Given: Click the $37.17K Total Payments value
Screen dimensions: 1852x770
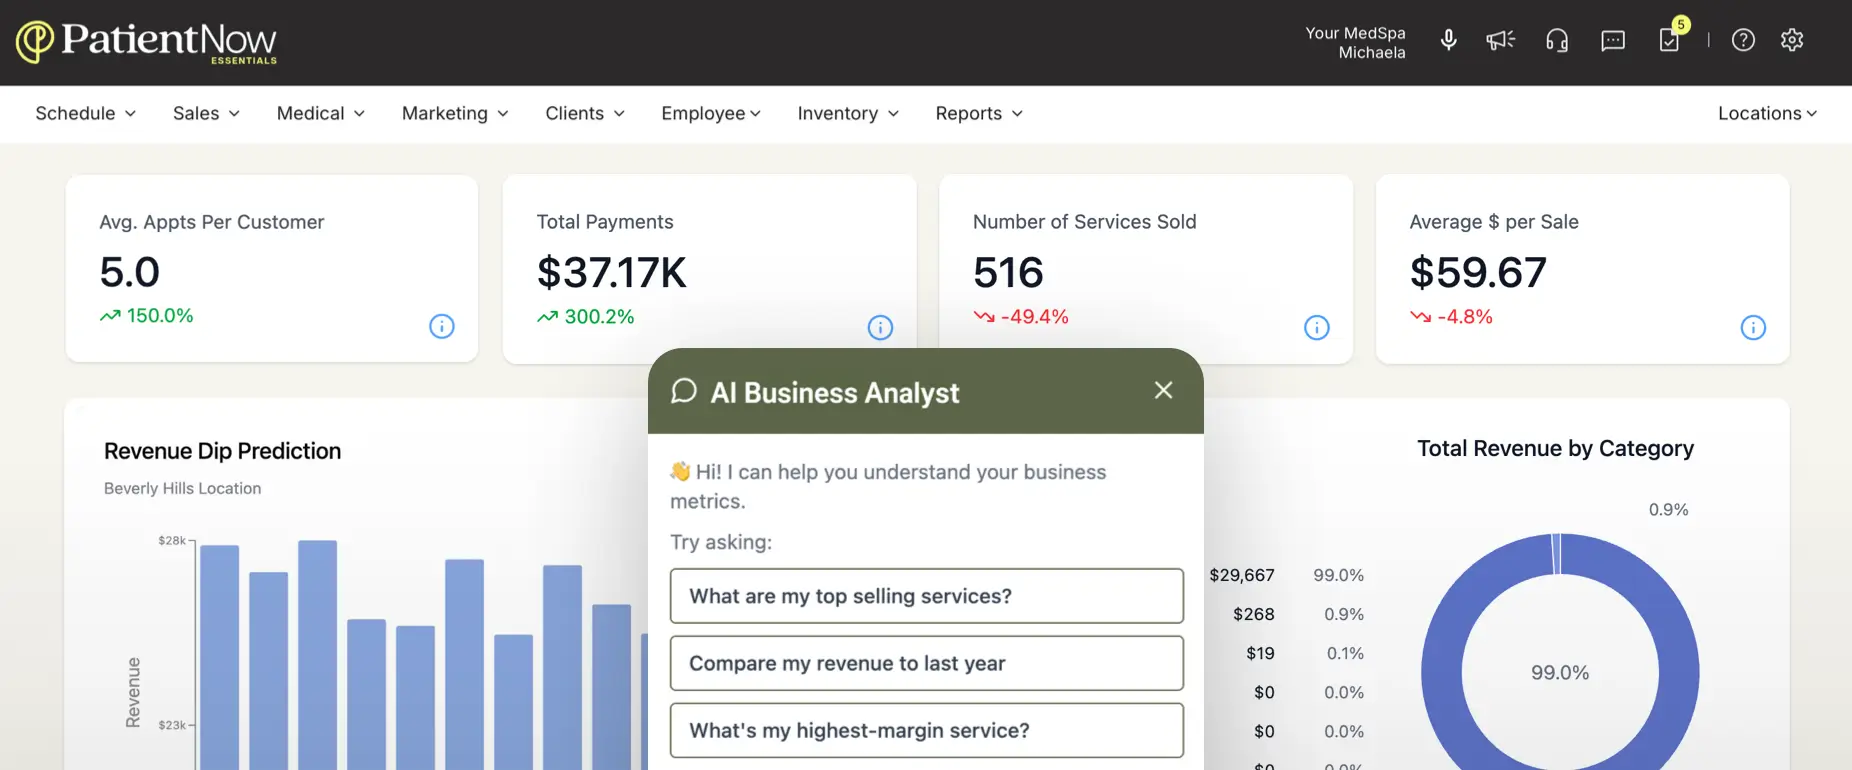Looking at the screenshot, I should click(611, 272).
